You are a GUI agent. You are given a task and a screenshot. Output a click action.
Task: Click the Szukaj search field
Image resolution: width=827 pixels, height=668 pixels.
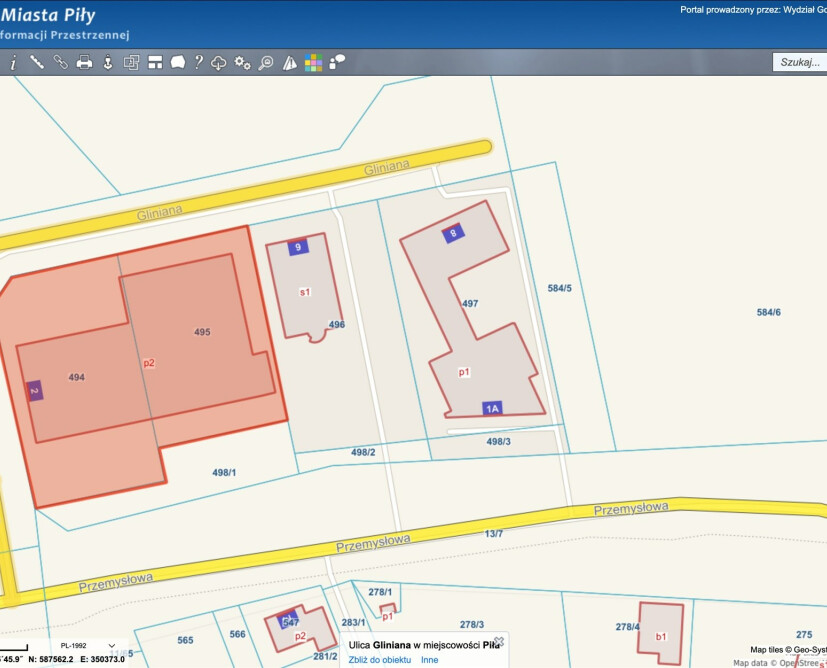pyautogui.click(x=800, y=62)
